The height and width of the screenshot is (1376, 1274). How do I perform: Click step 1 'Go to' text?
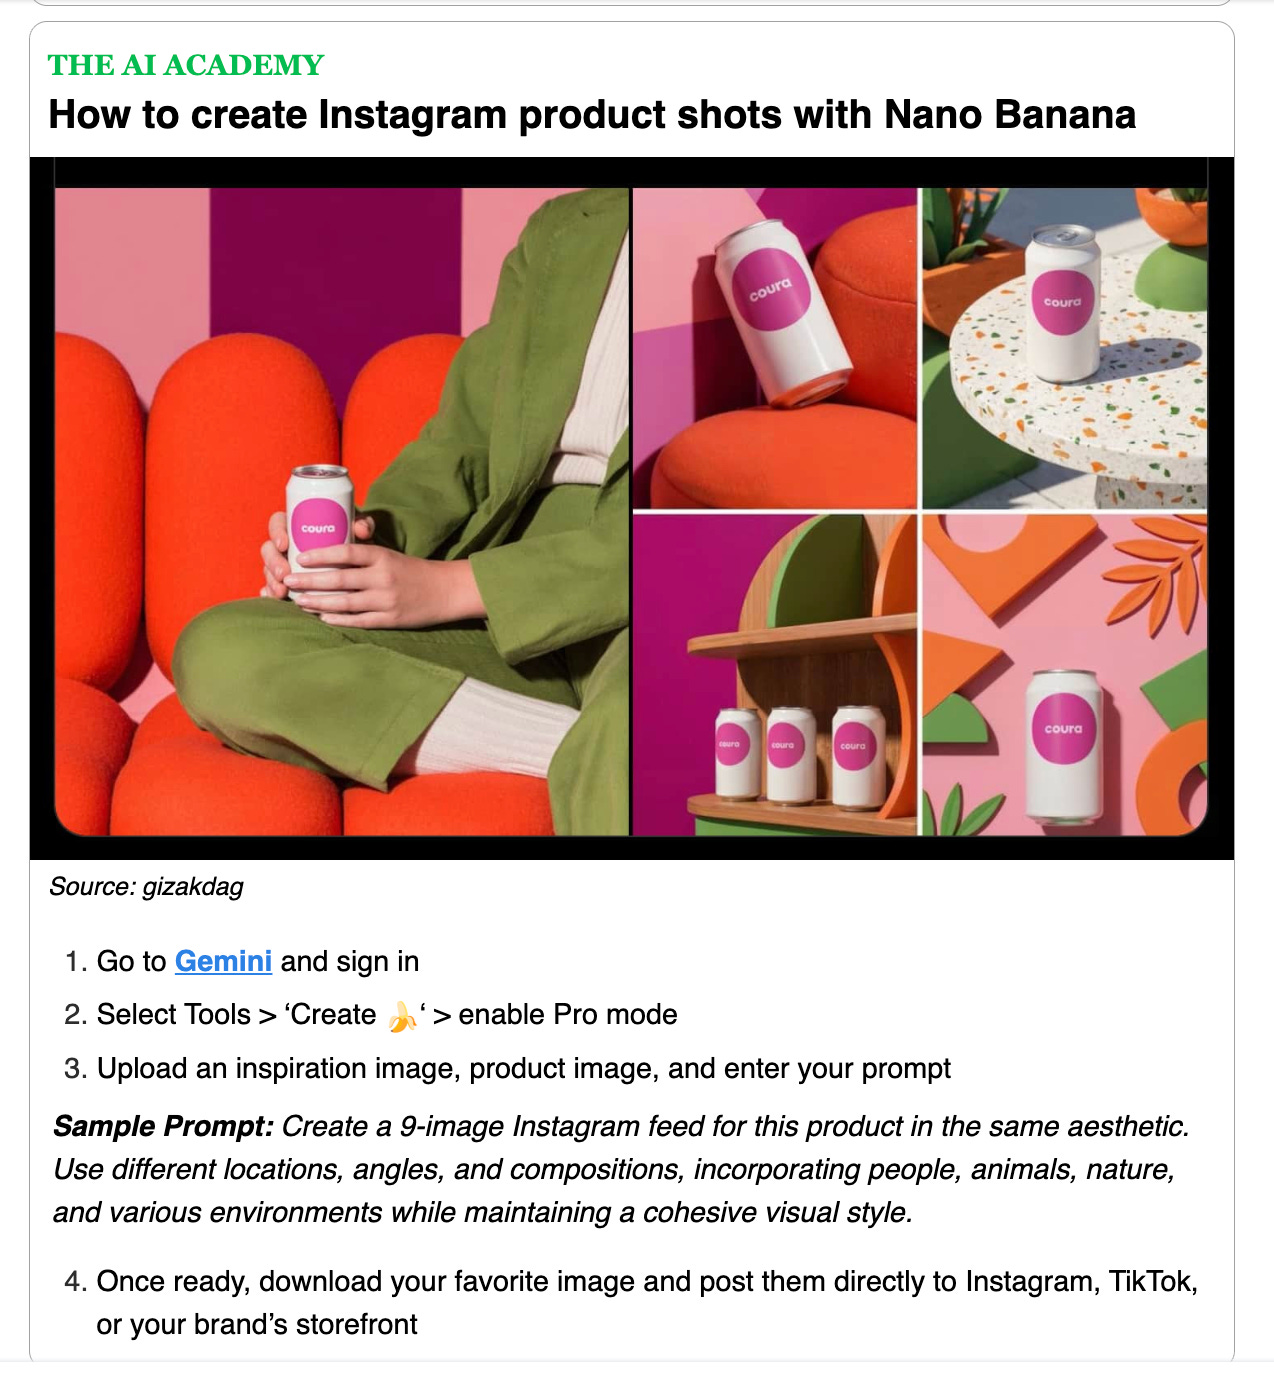(131, 961)
